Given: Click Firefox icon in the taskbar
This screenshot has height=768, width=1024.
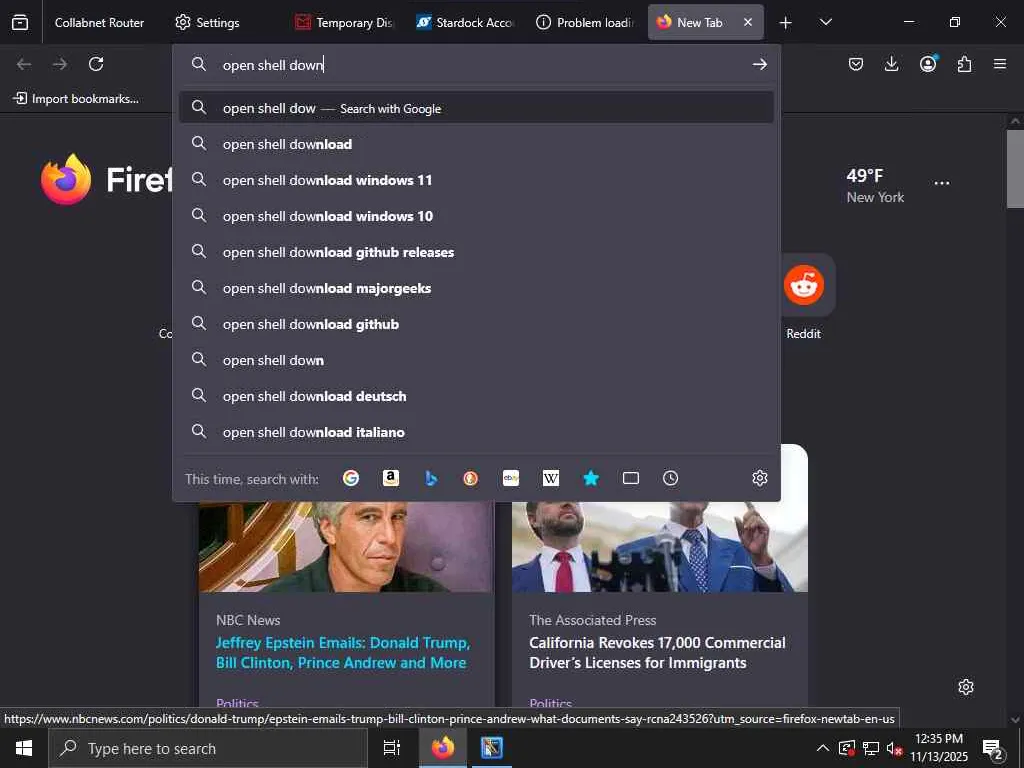Looking at the screenshot, I should tap(443, 748).
